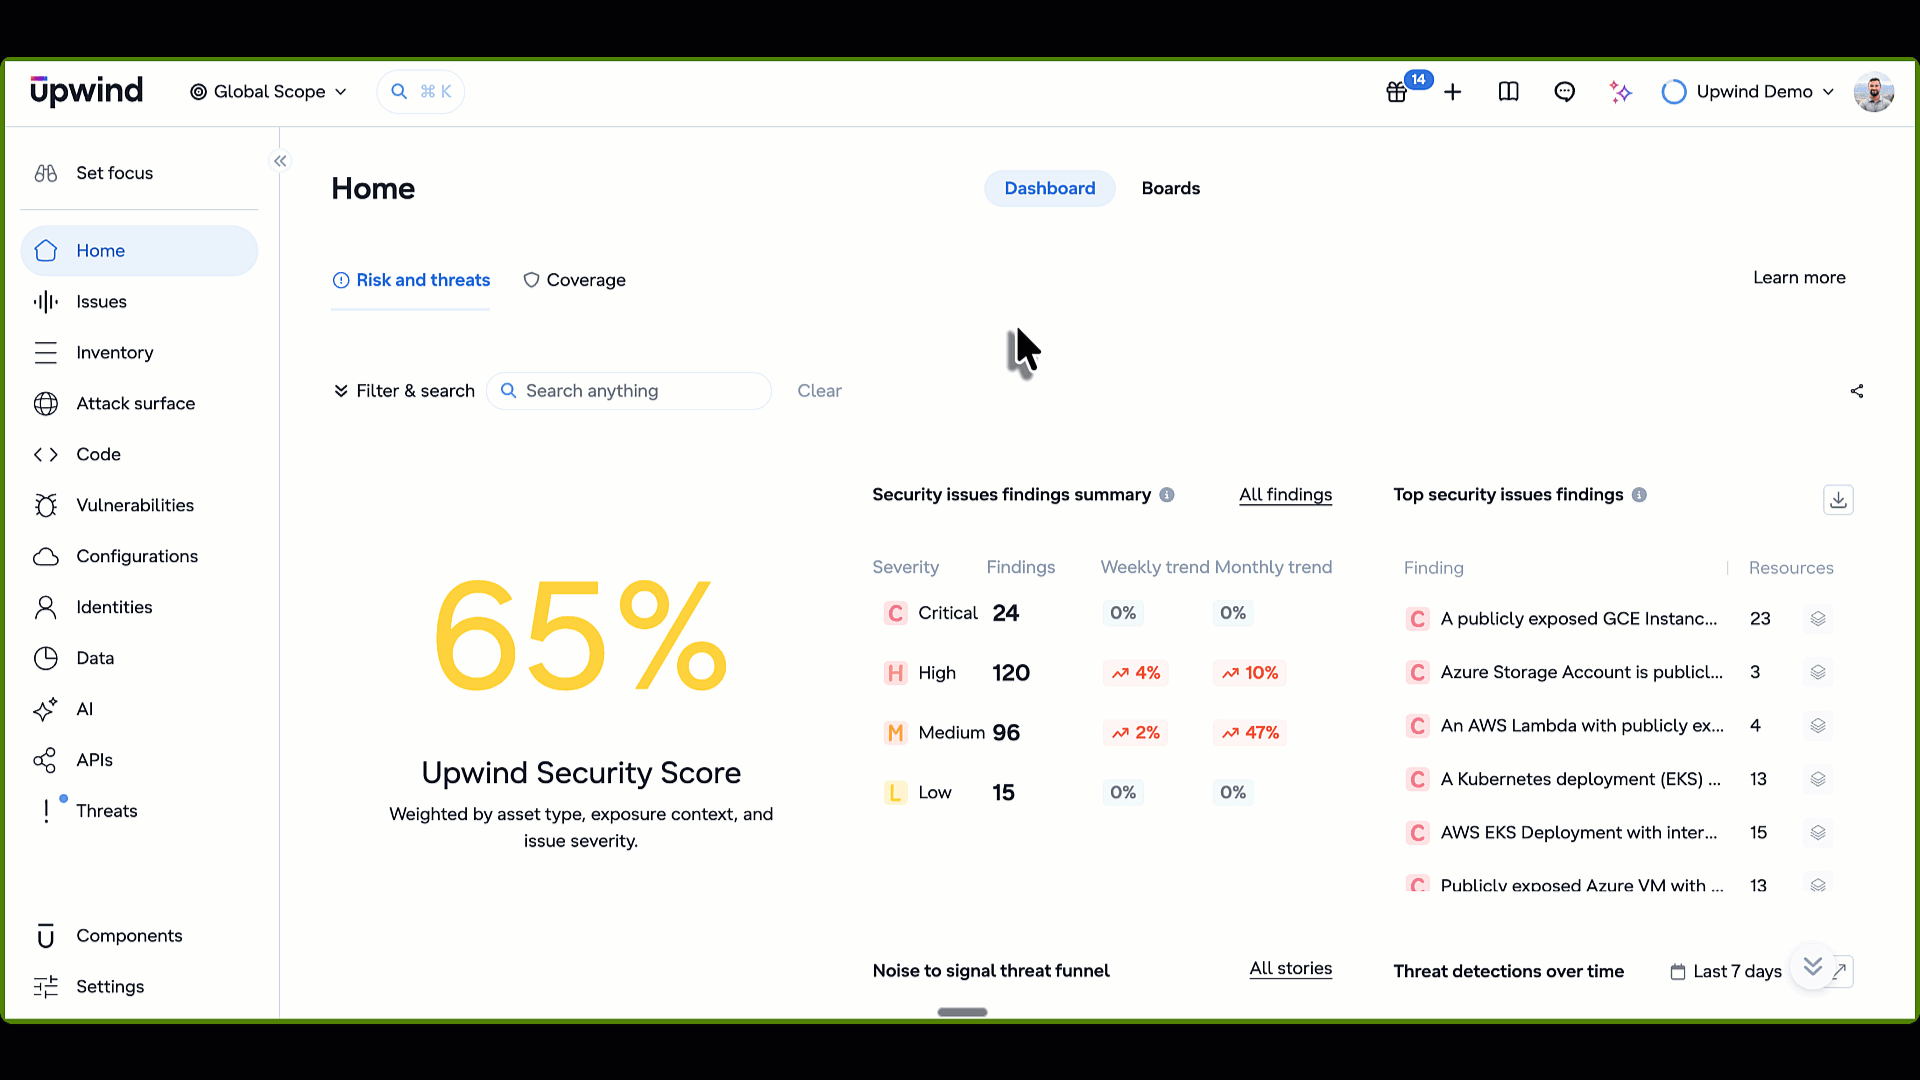Select Risk and threats tab
This screenshot has width=1920, height=1080.
tap(411, 281)
